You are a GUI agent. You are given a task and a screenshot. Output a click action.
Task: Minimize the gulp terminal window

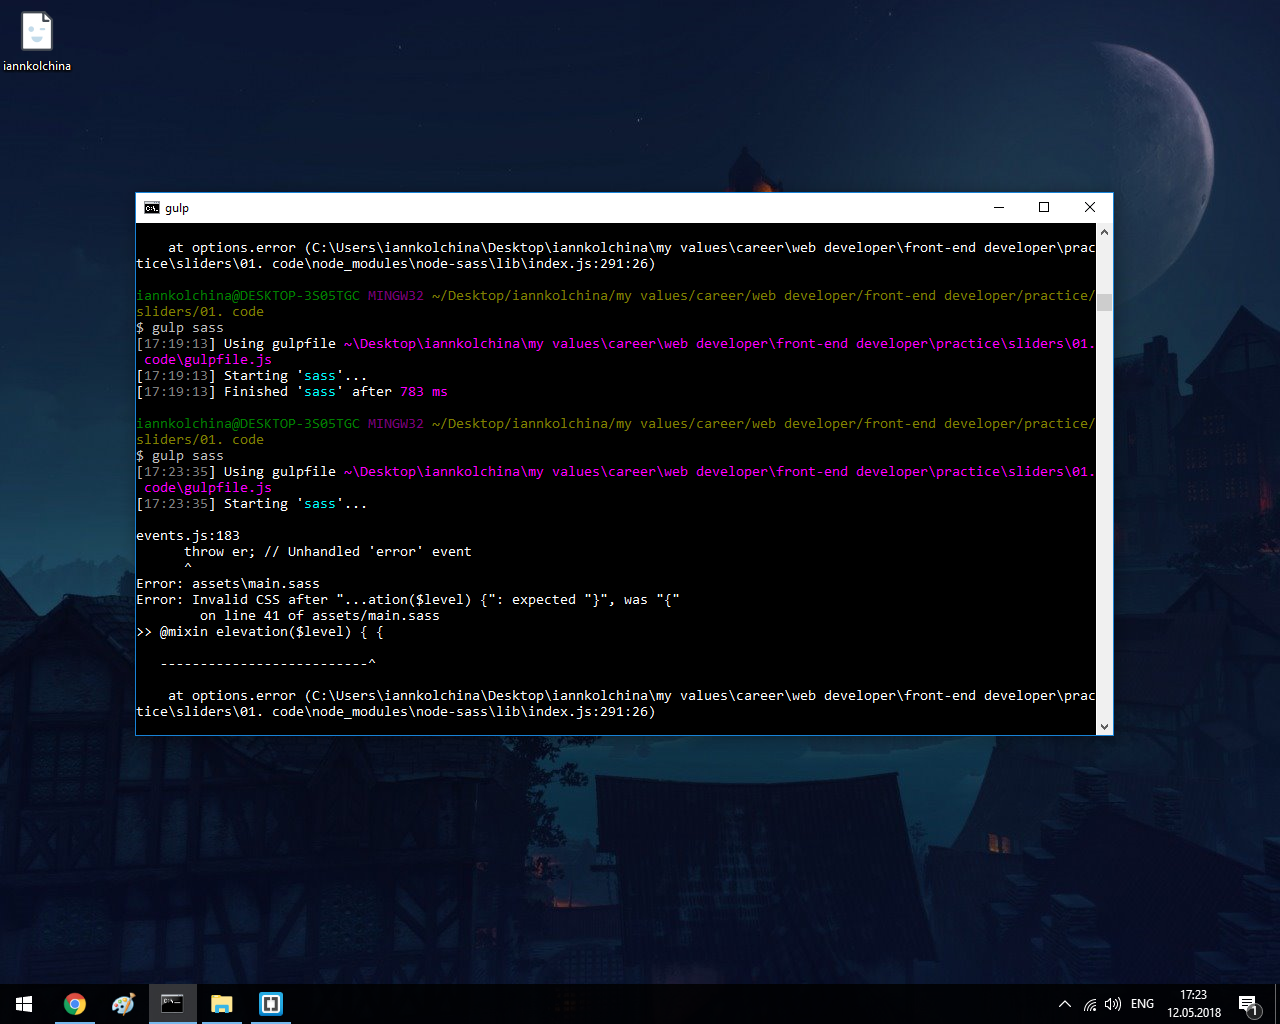998,208
